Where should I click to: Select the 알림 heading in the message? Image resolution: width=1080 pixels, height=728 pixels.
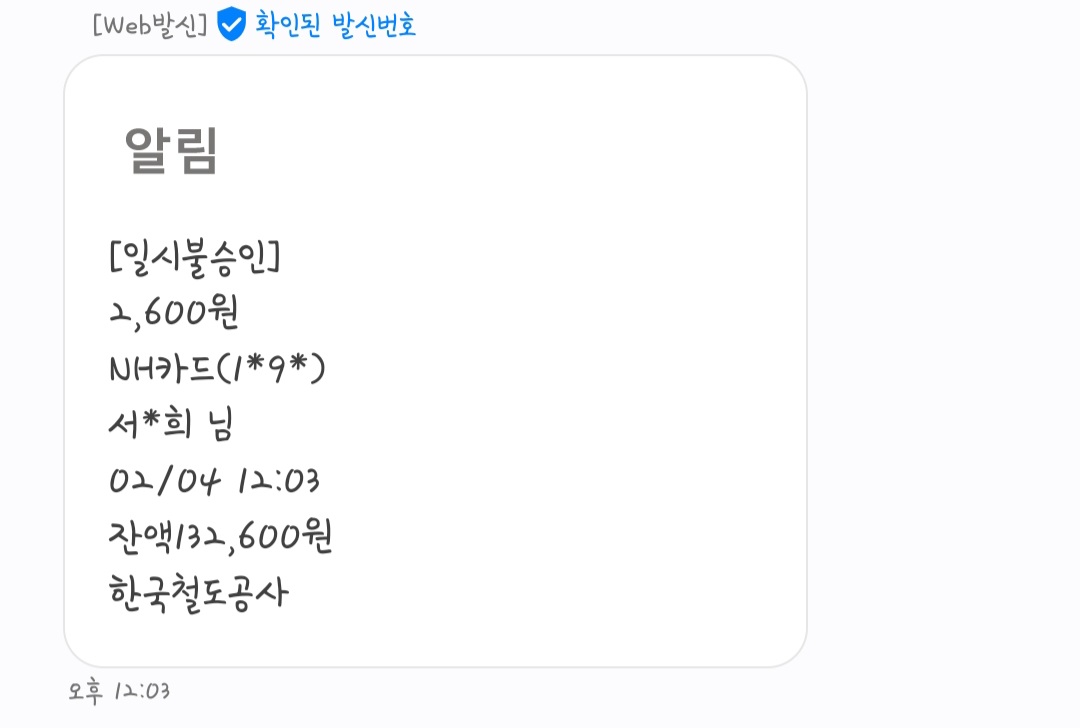[x=171, y=151]
